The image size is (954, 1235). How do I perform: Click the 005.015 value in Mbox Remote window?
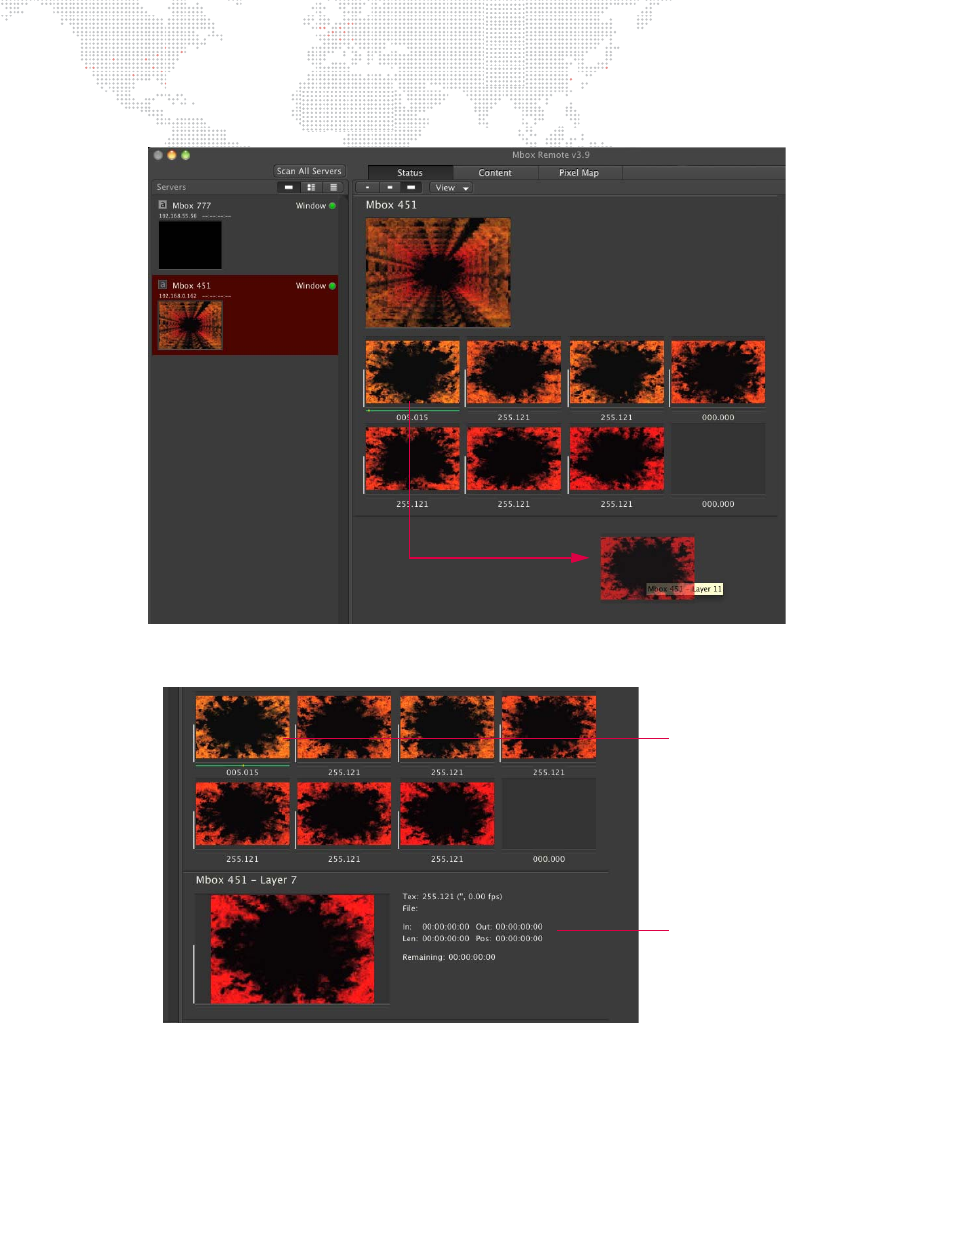click(x=412, y=417)
